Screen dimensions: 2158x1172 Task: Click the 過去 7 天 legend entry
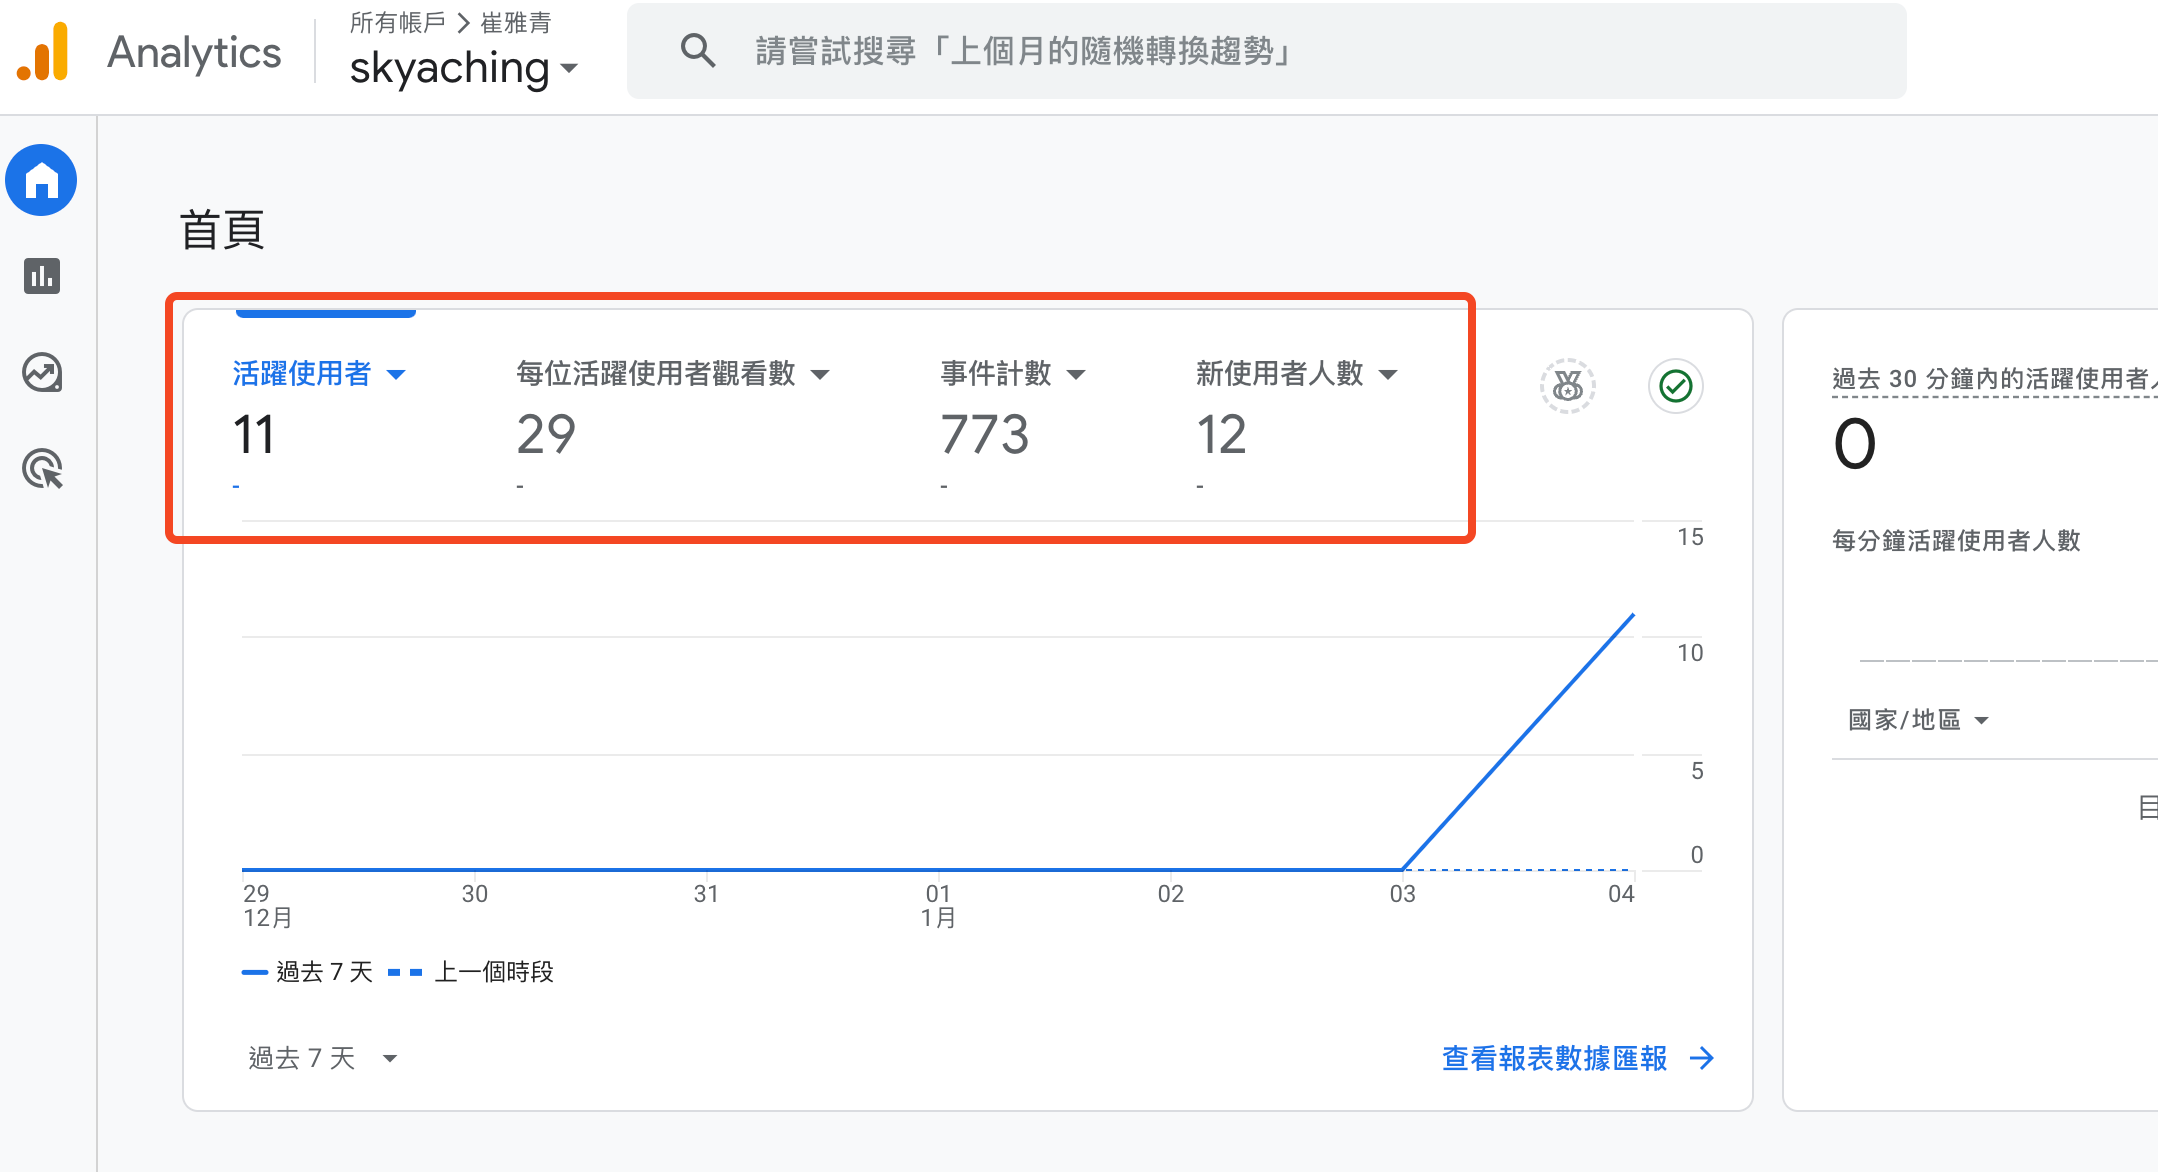tap(307, 972)
